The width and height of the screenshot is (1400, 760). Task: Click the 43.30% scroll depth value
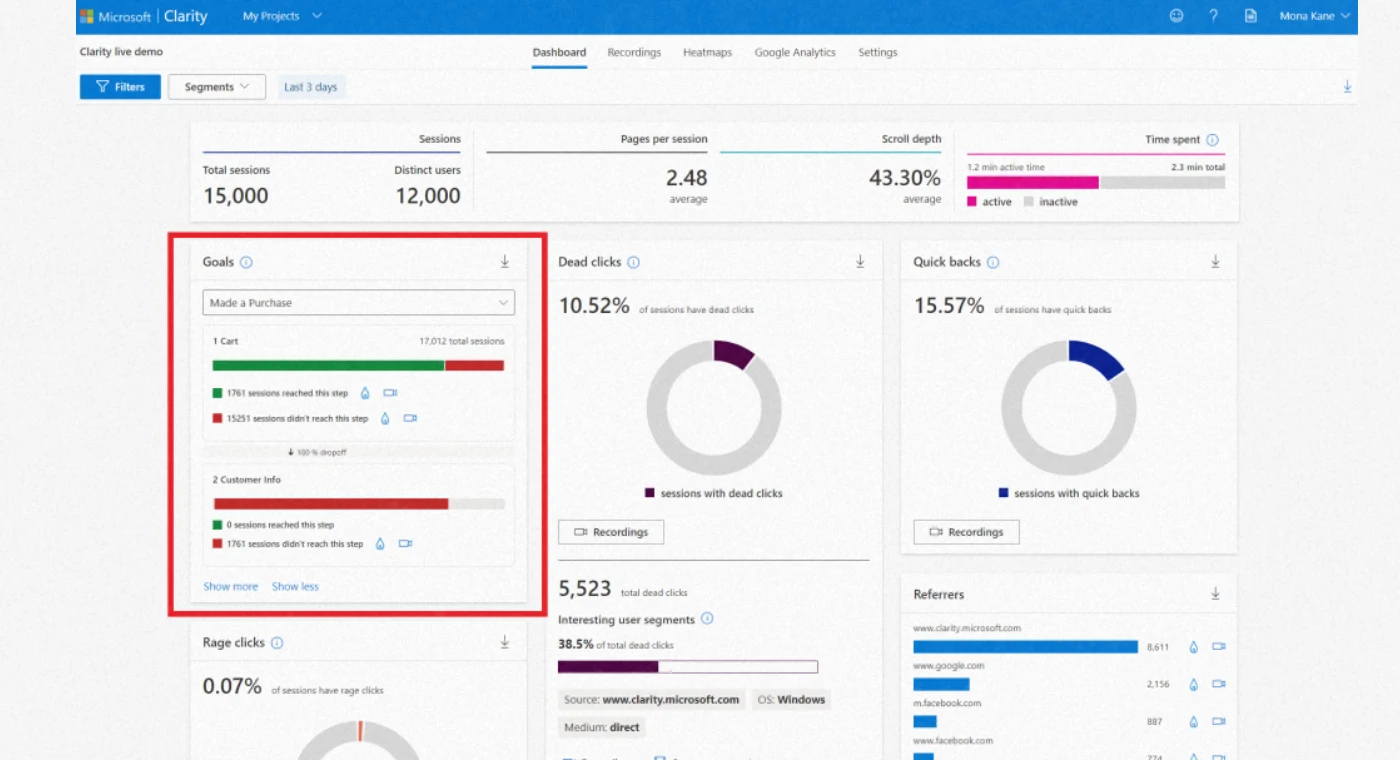coord(904,178)
